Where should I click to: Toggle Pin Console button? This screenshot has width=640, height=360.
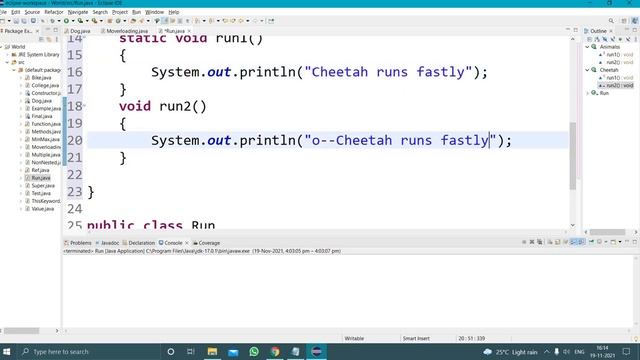[x=591, y=242]
